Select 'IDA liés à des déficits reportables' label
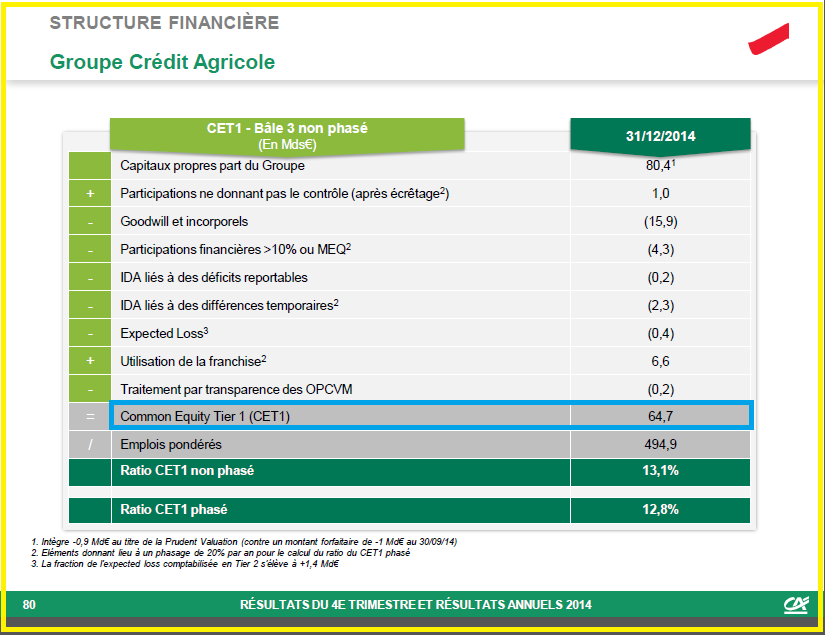Image resolution: width=825 pixels, height=635 pixels. 214,277
